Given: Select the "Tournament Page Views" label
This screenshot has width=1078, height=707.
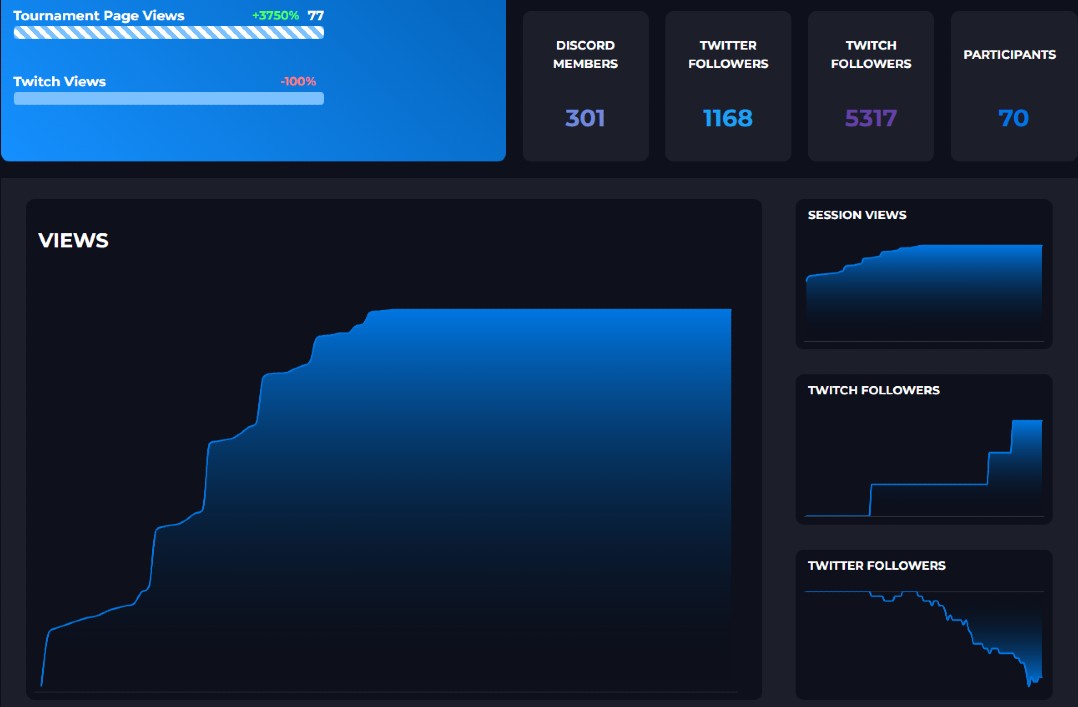Looking at the screenshot, I should (99, 15).
